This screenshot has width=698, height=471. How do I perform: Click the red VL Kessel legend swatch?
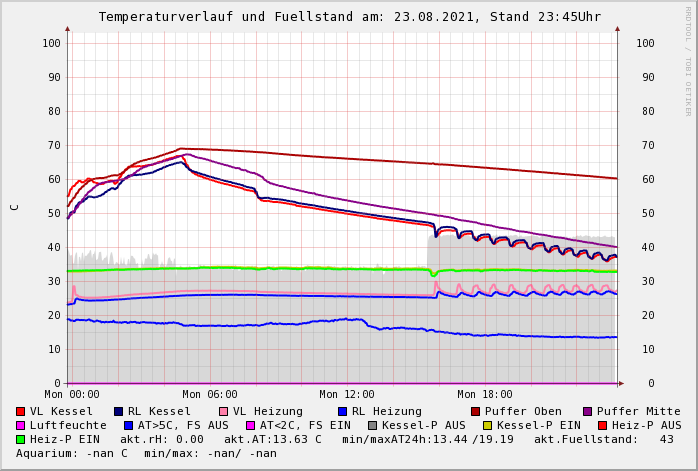pos(20,412)
